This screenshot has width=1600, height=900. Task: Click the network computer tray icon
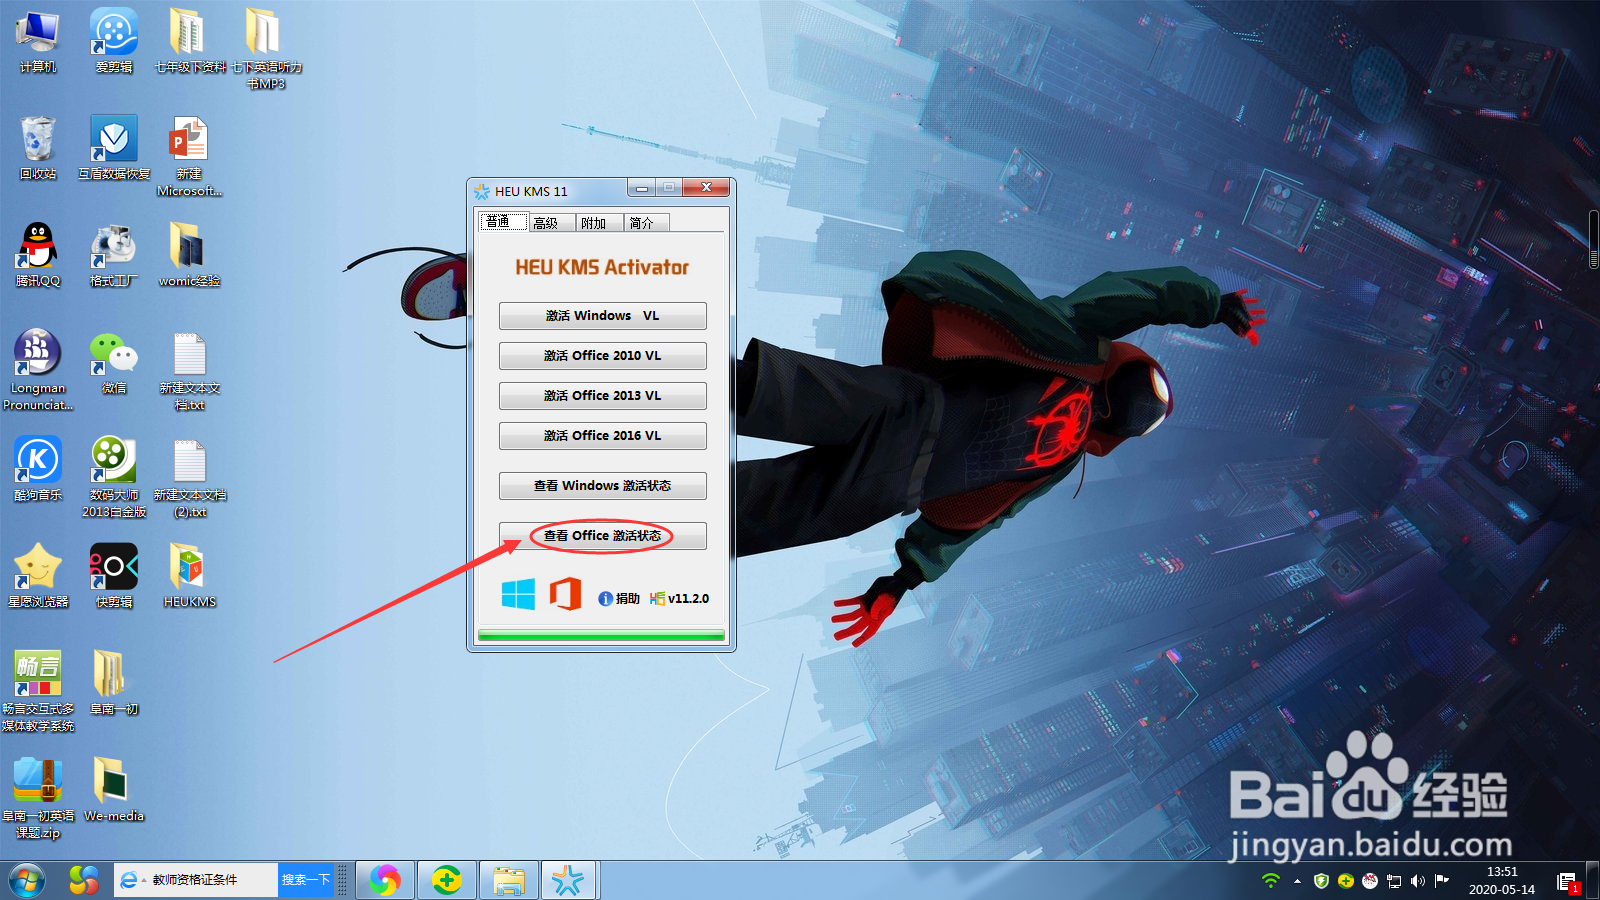[x=1394, y=881]
